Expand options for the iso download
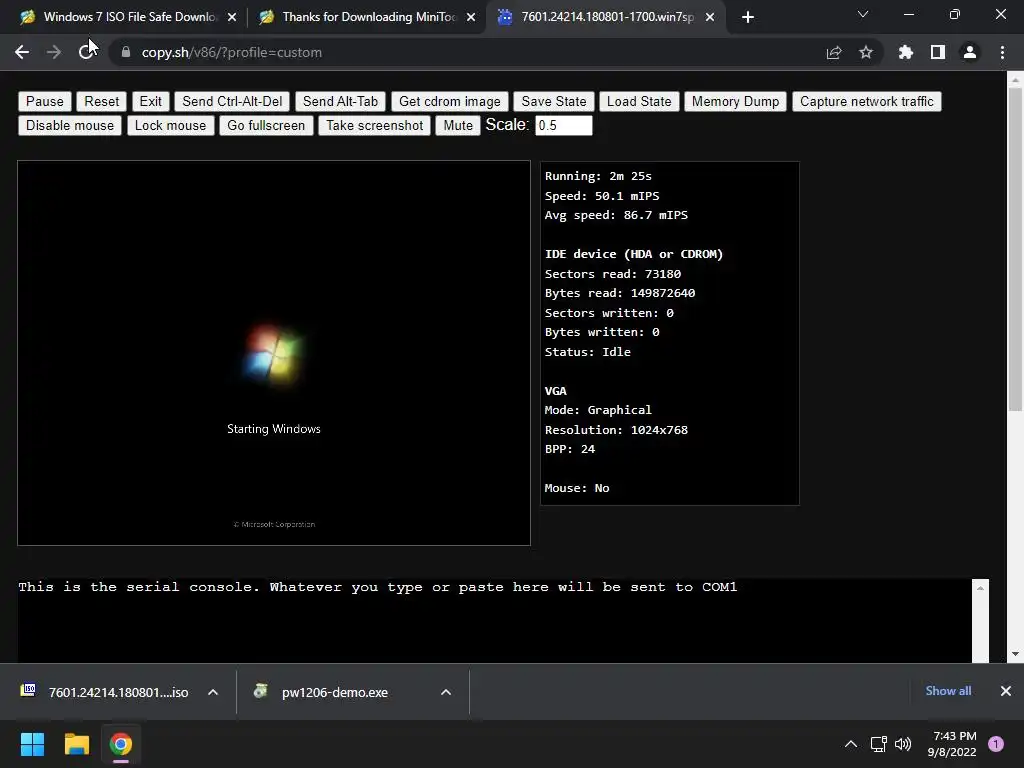Image resolution: width=1024 pixels, height=768 pixels. point(213,692)
